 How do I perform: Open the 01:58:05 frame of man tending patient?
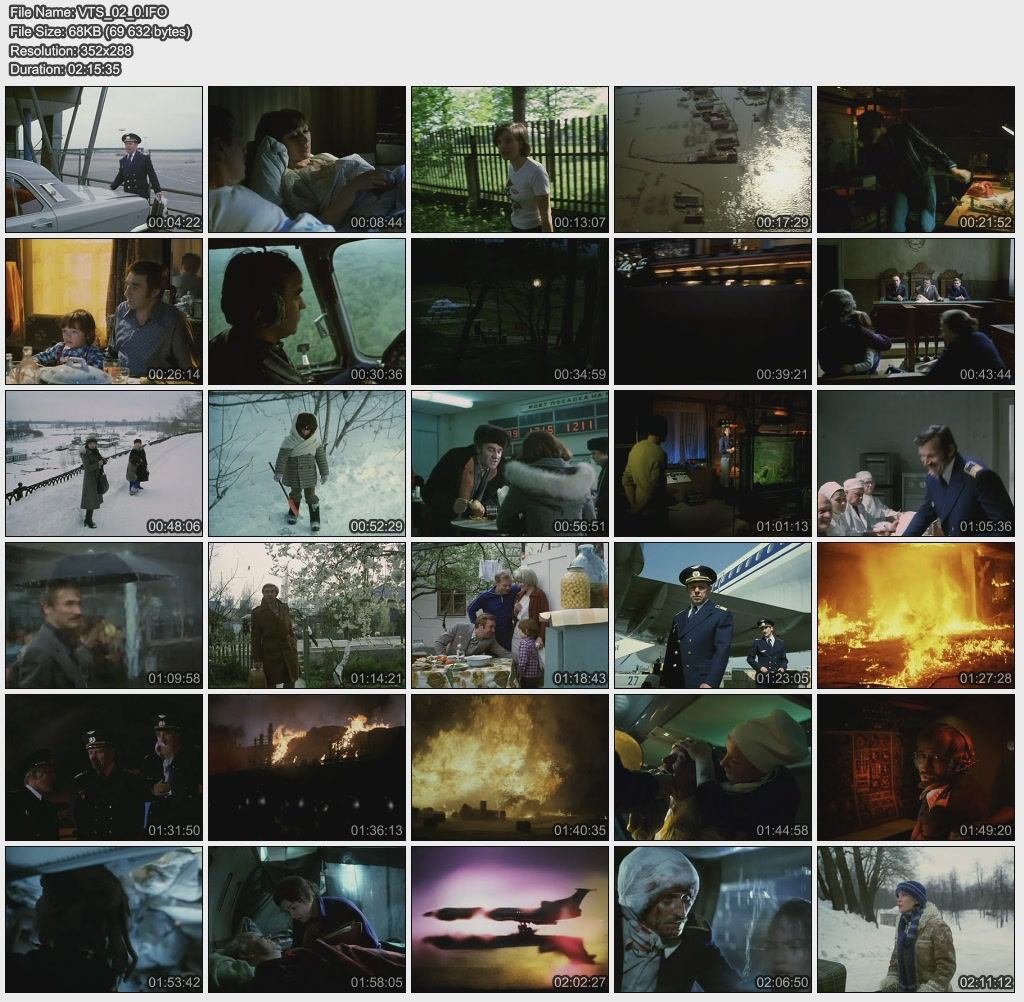[x=307, y=920]
